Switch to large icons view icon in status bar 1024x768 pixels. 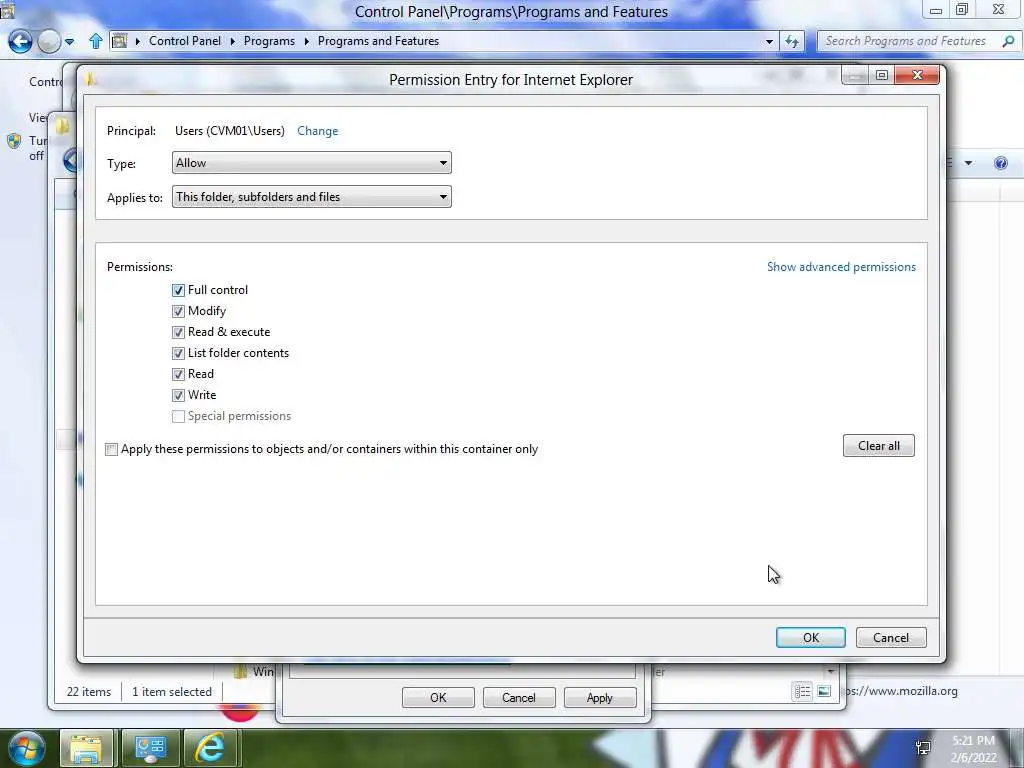pyautogui.click(x=824, y=691)
